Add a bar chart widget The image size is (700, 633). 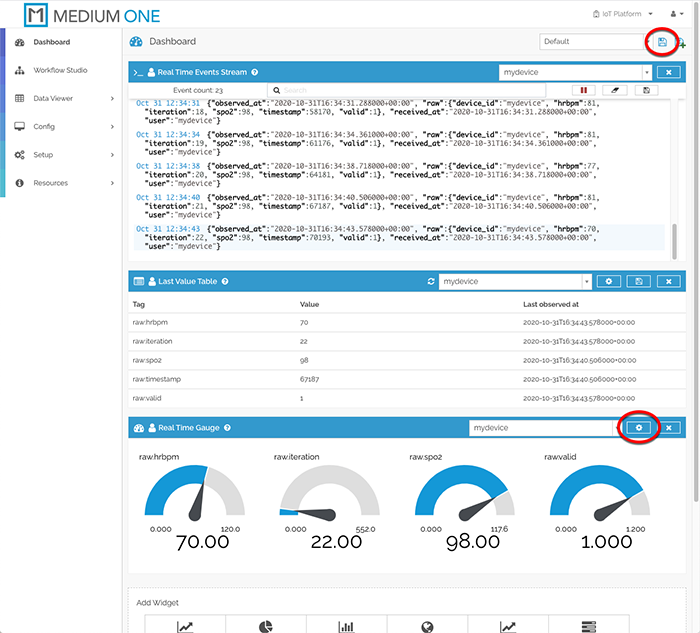pos(347,626)
